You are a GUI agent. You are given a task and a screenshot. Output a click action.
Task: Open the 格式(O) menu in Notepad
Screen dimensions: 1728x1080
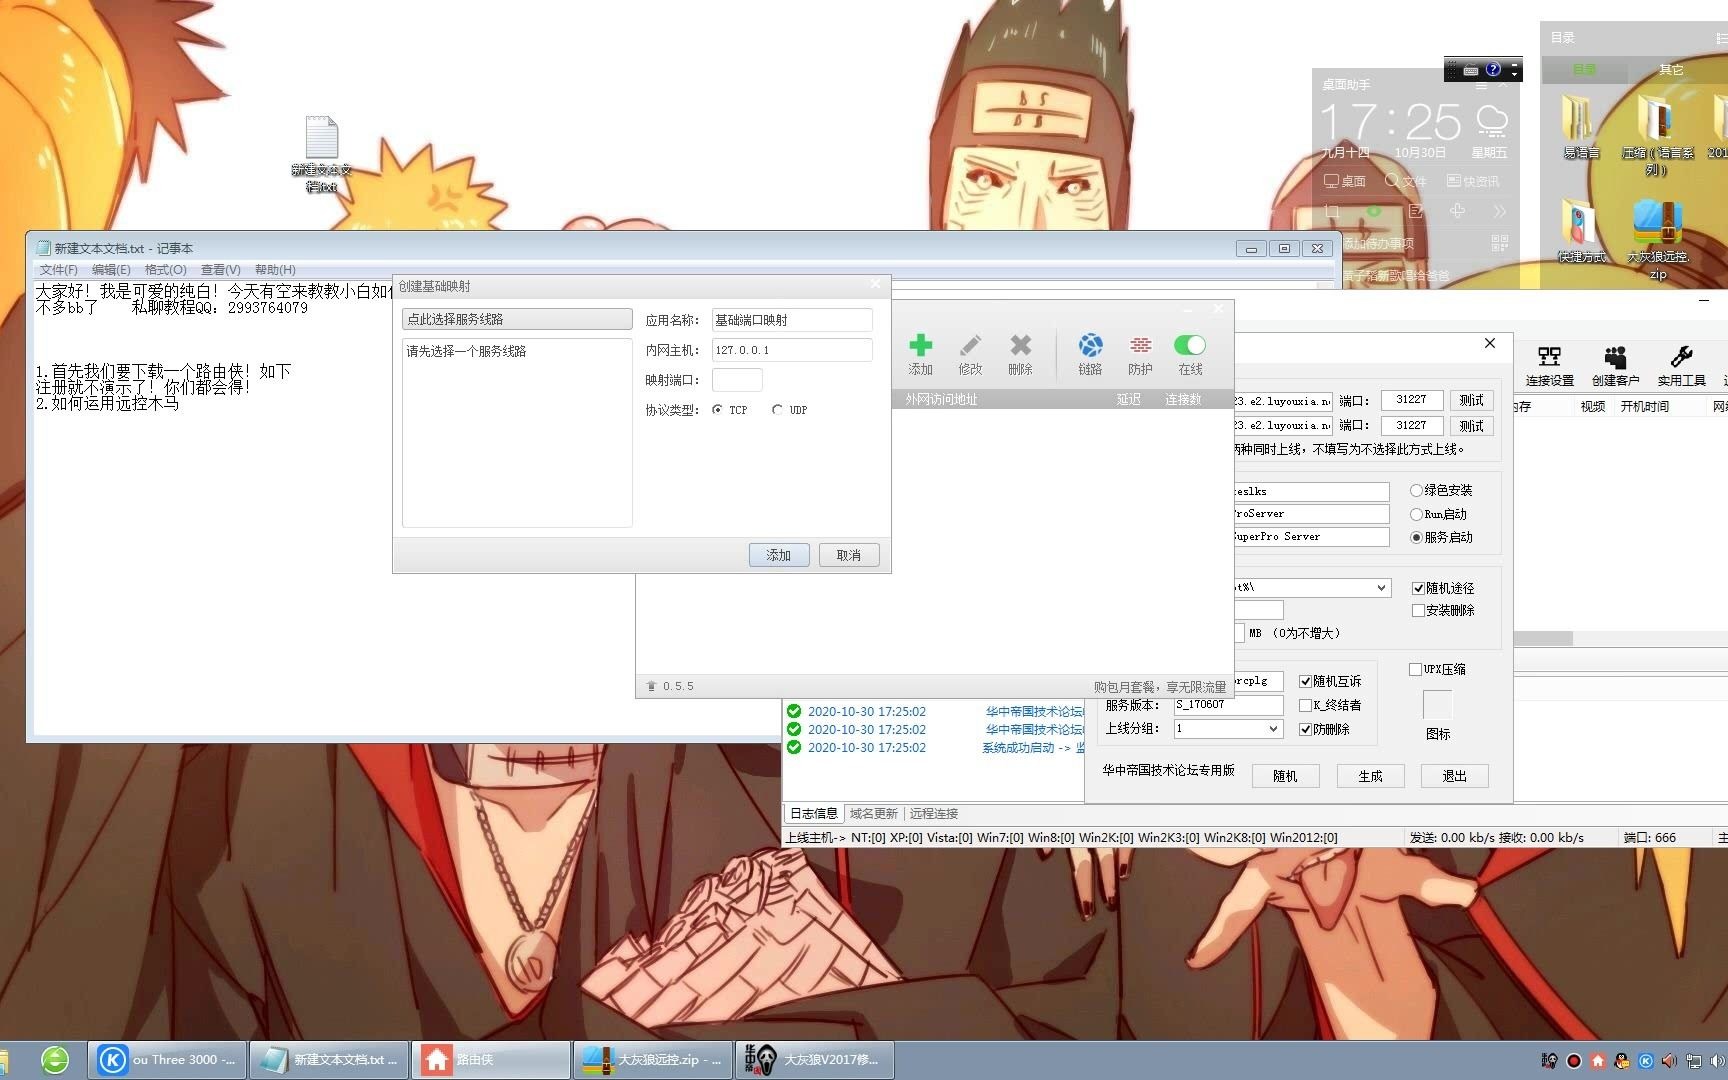point(166,270)
